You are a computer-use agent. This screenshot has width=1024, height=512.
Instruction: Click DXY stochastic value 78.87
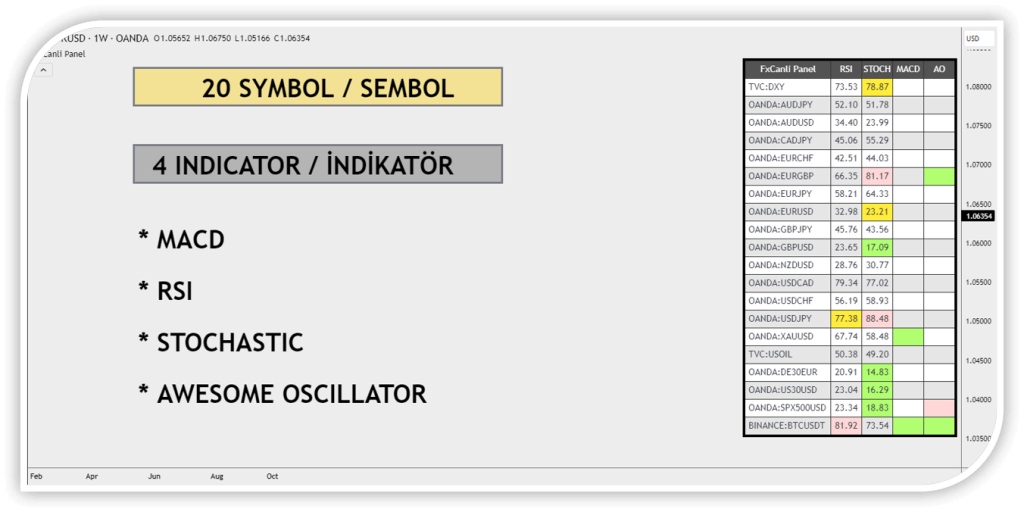(x=876, y=87)
